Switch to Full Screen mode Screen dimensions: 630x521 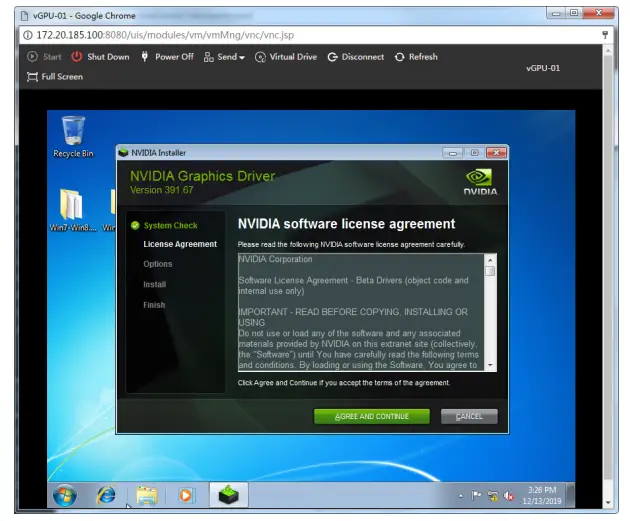pos(55,77)
